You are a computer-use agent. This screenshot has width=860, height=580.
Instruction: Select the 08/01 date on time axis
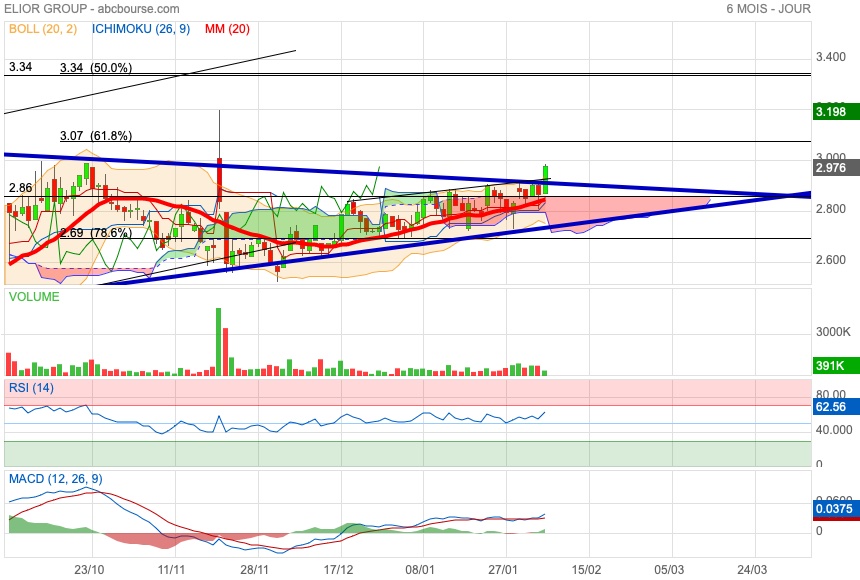click(x=421, y=569)
